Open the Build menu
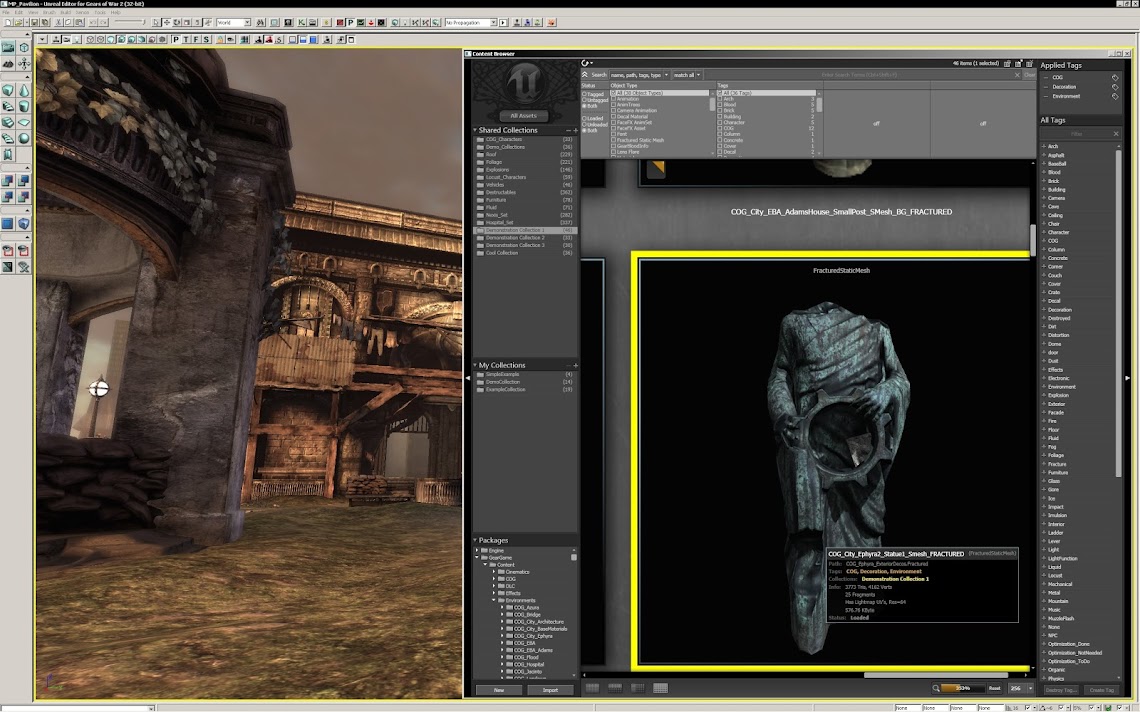 tap(65, 12)
